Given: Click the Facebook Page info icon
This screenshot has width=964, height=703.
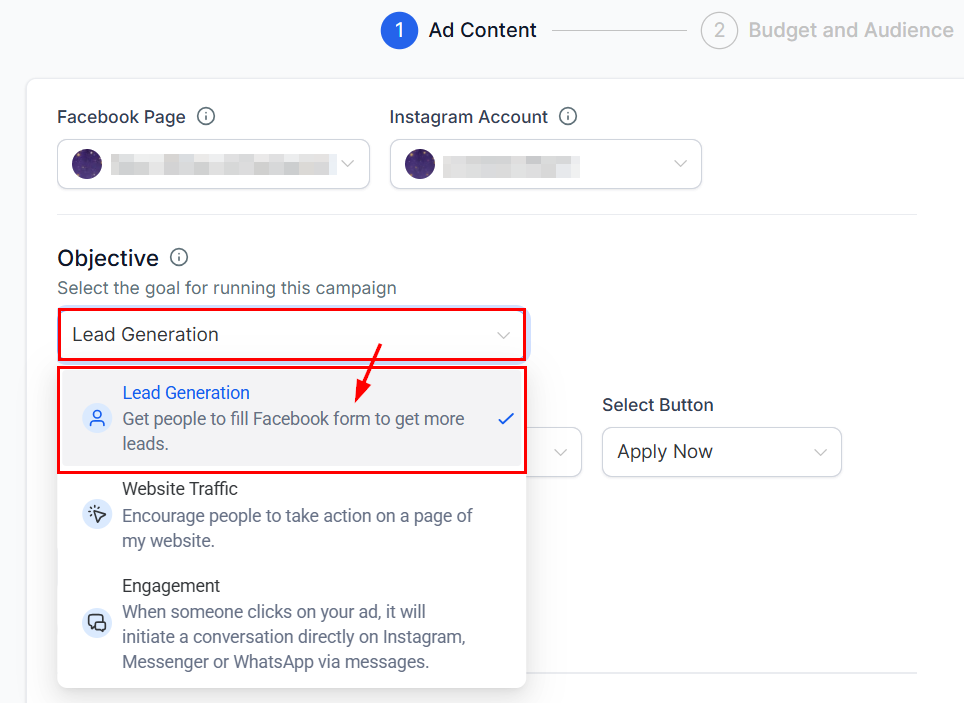Looking at the screenshot, I should tap(206, 116).
